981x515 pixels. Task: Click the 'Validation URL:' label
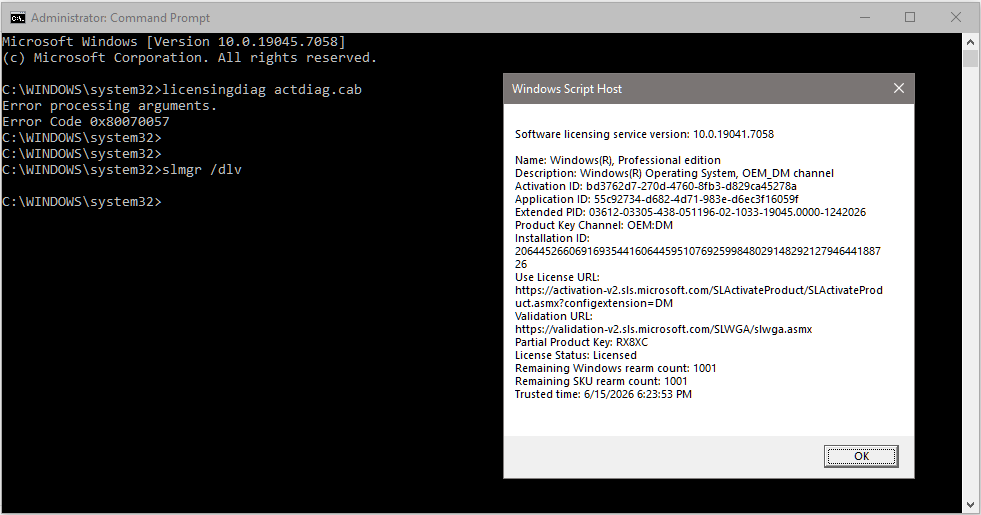click(553, 316)
